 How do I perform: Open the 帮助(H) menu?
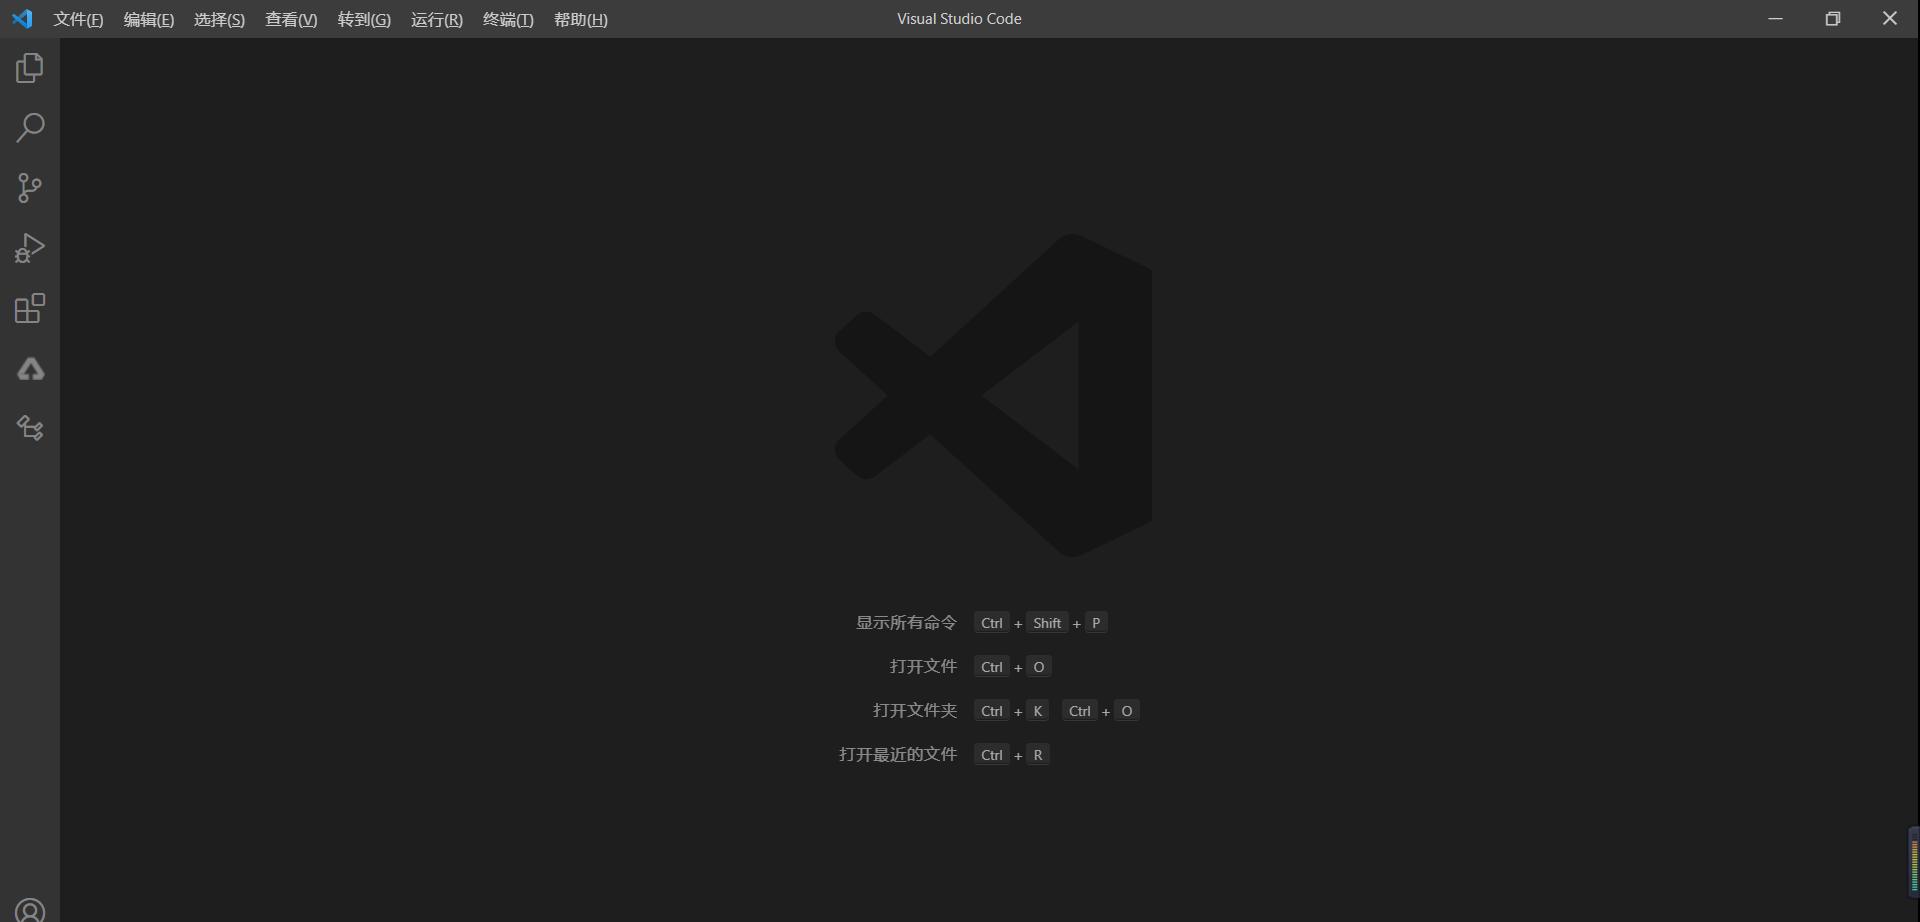click(x=580, y=20)
